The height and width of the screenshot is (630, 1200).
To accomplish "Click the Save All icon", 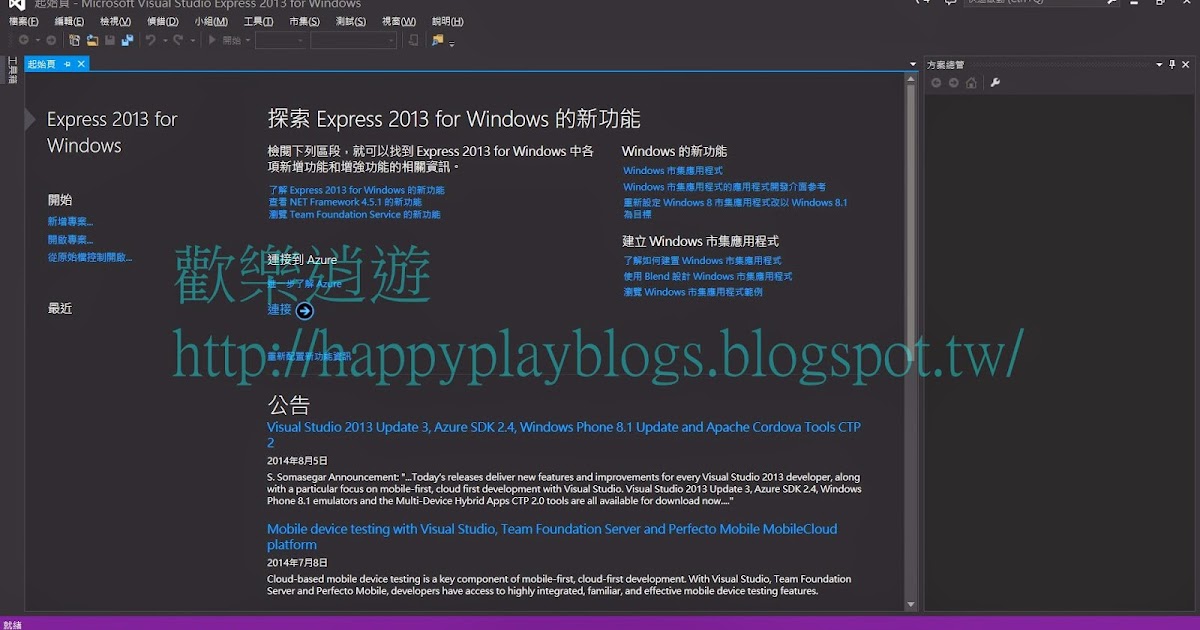I will pos(127,40).
